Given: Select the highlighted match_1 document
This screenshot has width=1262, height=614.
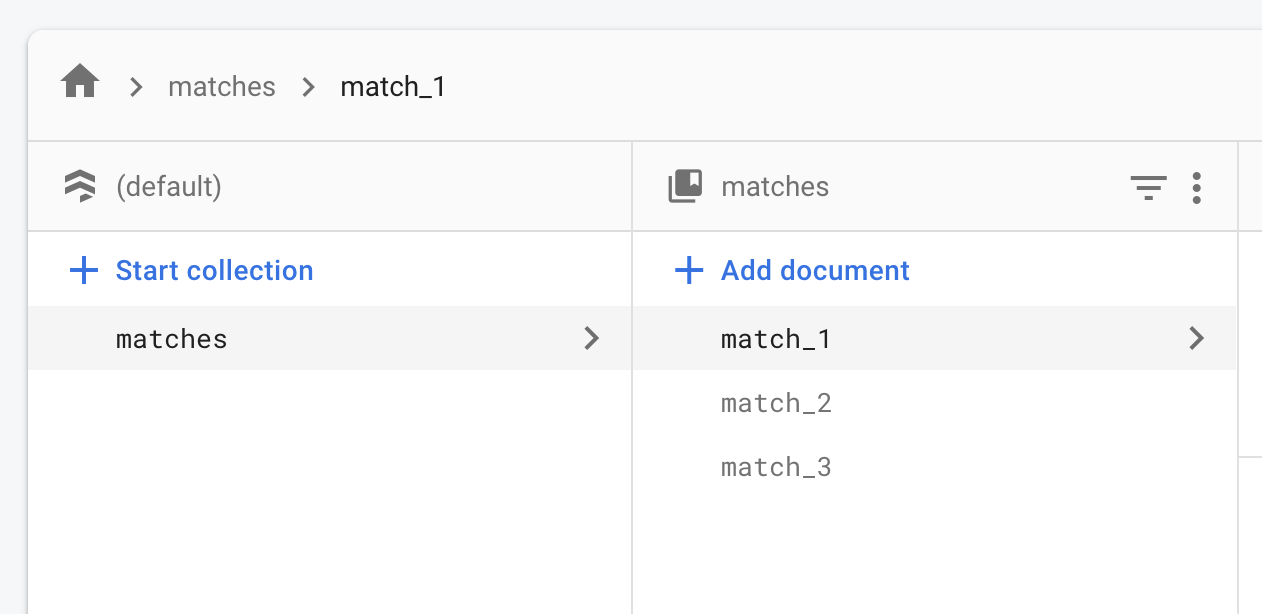Looking at the screenshot, I should click(x=776, y=338).
